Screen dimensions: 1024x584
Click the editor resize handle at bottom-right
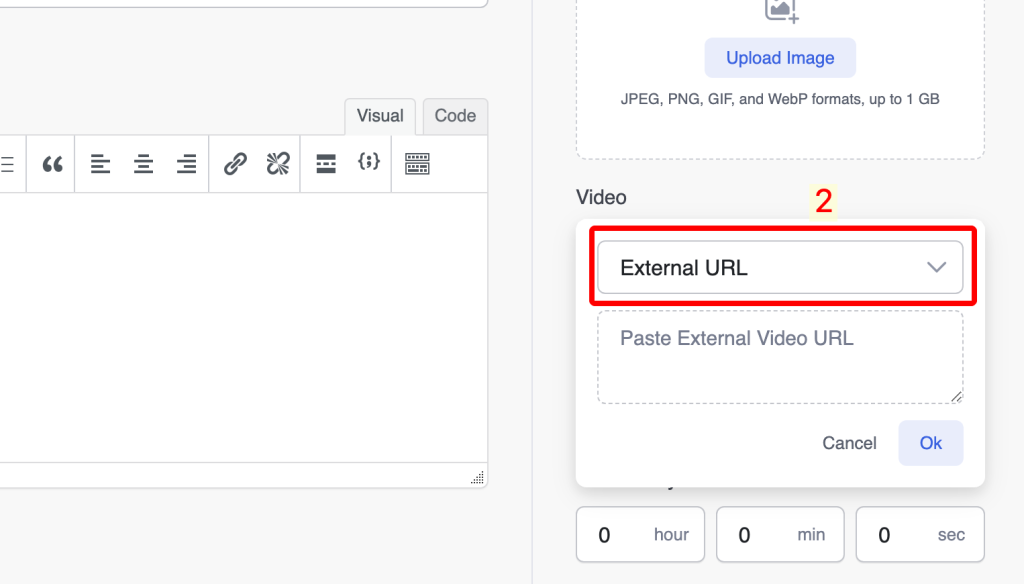pos(478,478)
